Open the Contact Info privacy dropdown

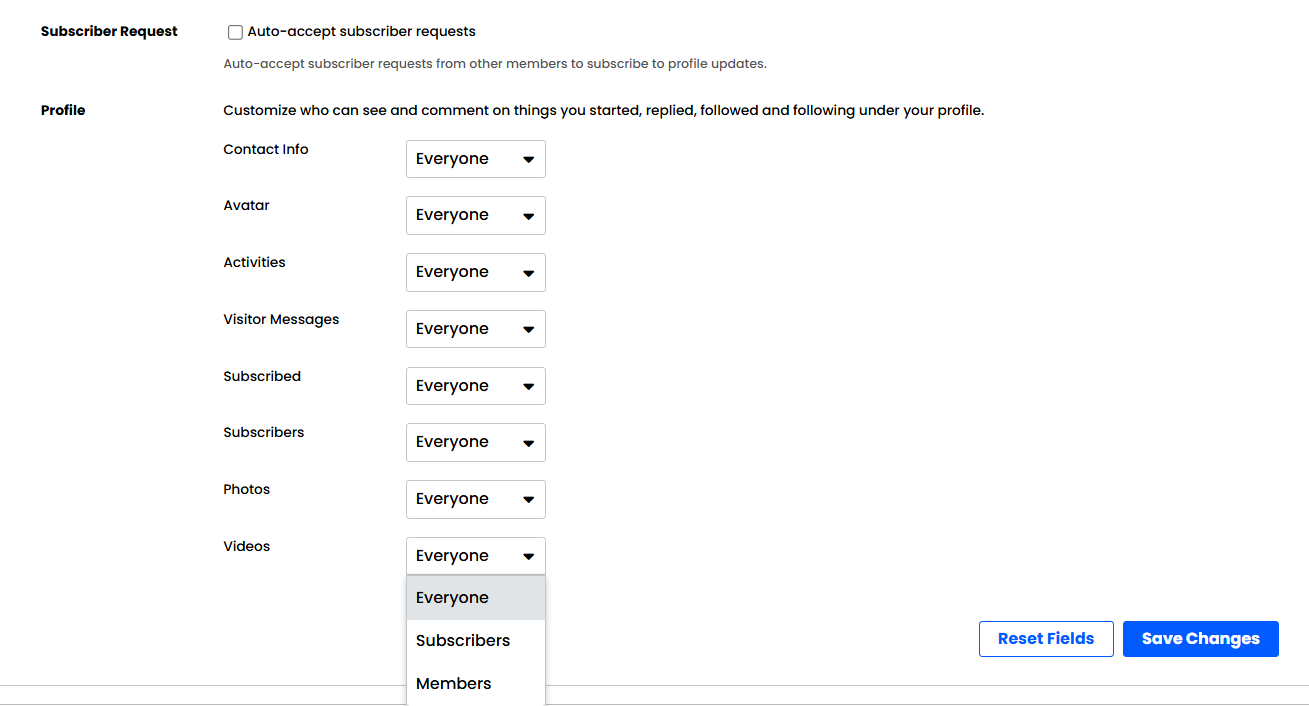point(476,159)
